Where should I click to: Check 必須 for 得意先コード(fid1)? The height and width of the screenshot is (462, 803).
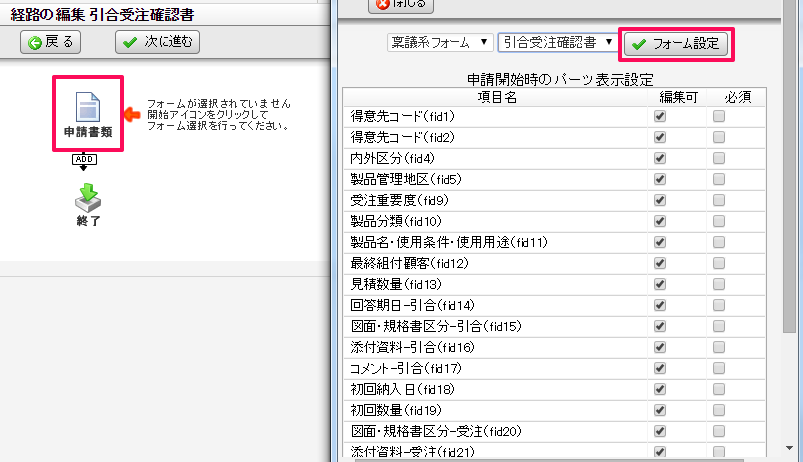(x=719, y=116)
